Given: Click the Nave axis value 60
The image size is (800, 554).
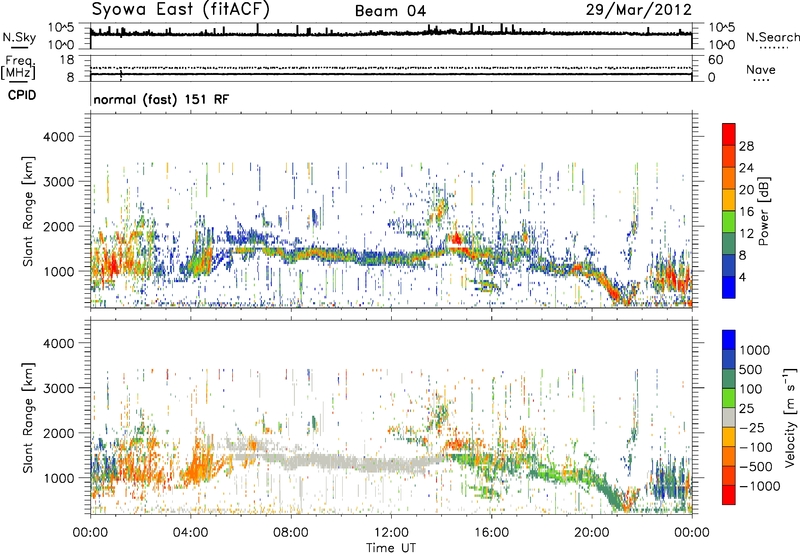Looking at the screenshot, I should [716, 60].
